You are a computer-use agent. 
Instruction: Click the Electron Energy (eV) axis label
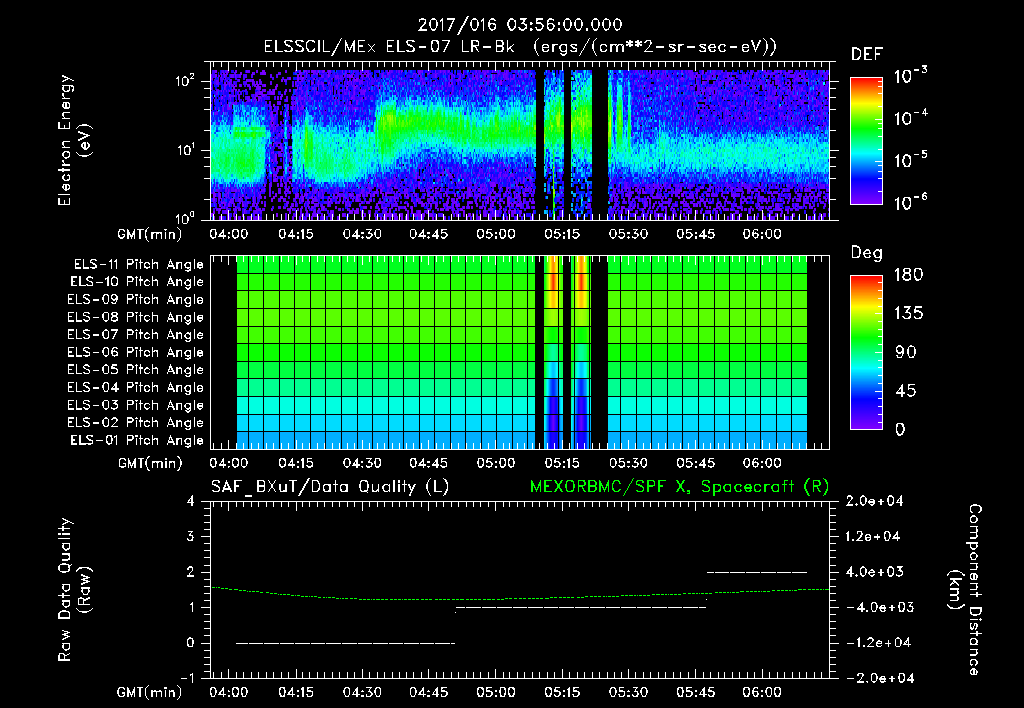click(x=74, y=140)
